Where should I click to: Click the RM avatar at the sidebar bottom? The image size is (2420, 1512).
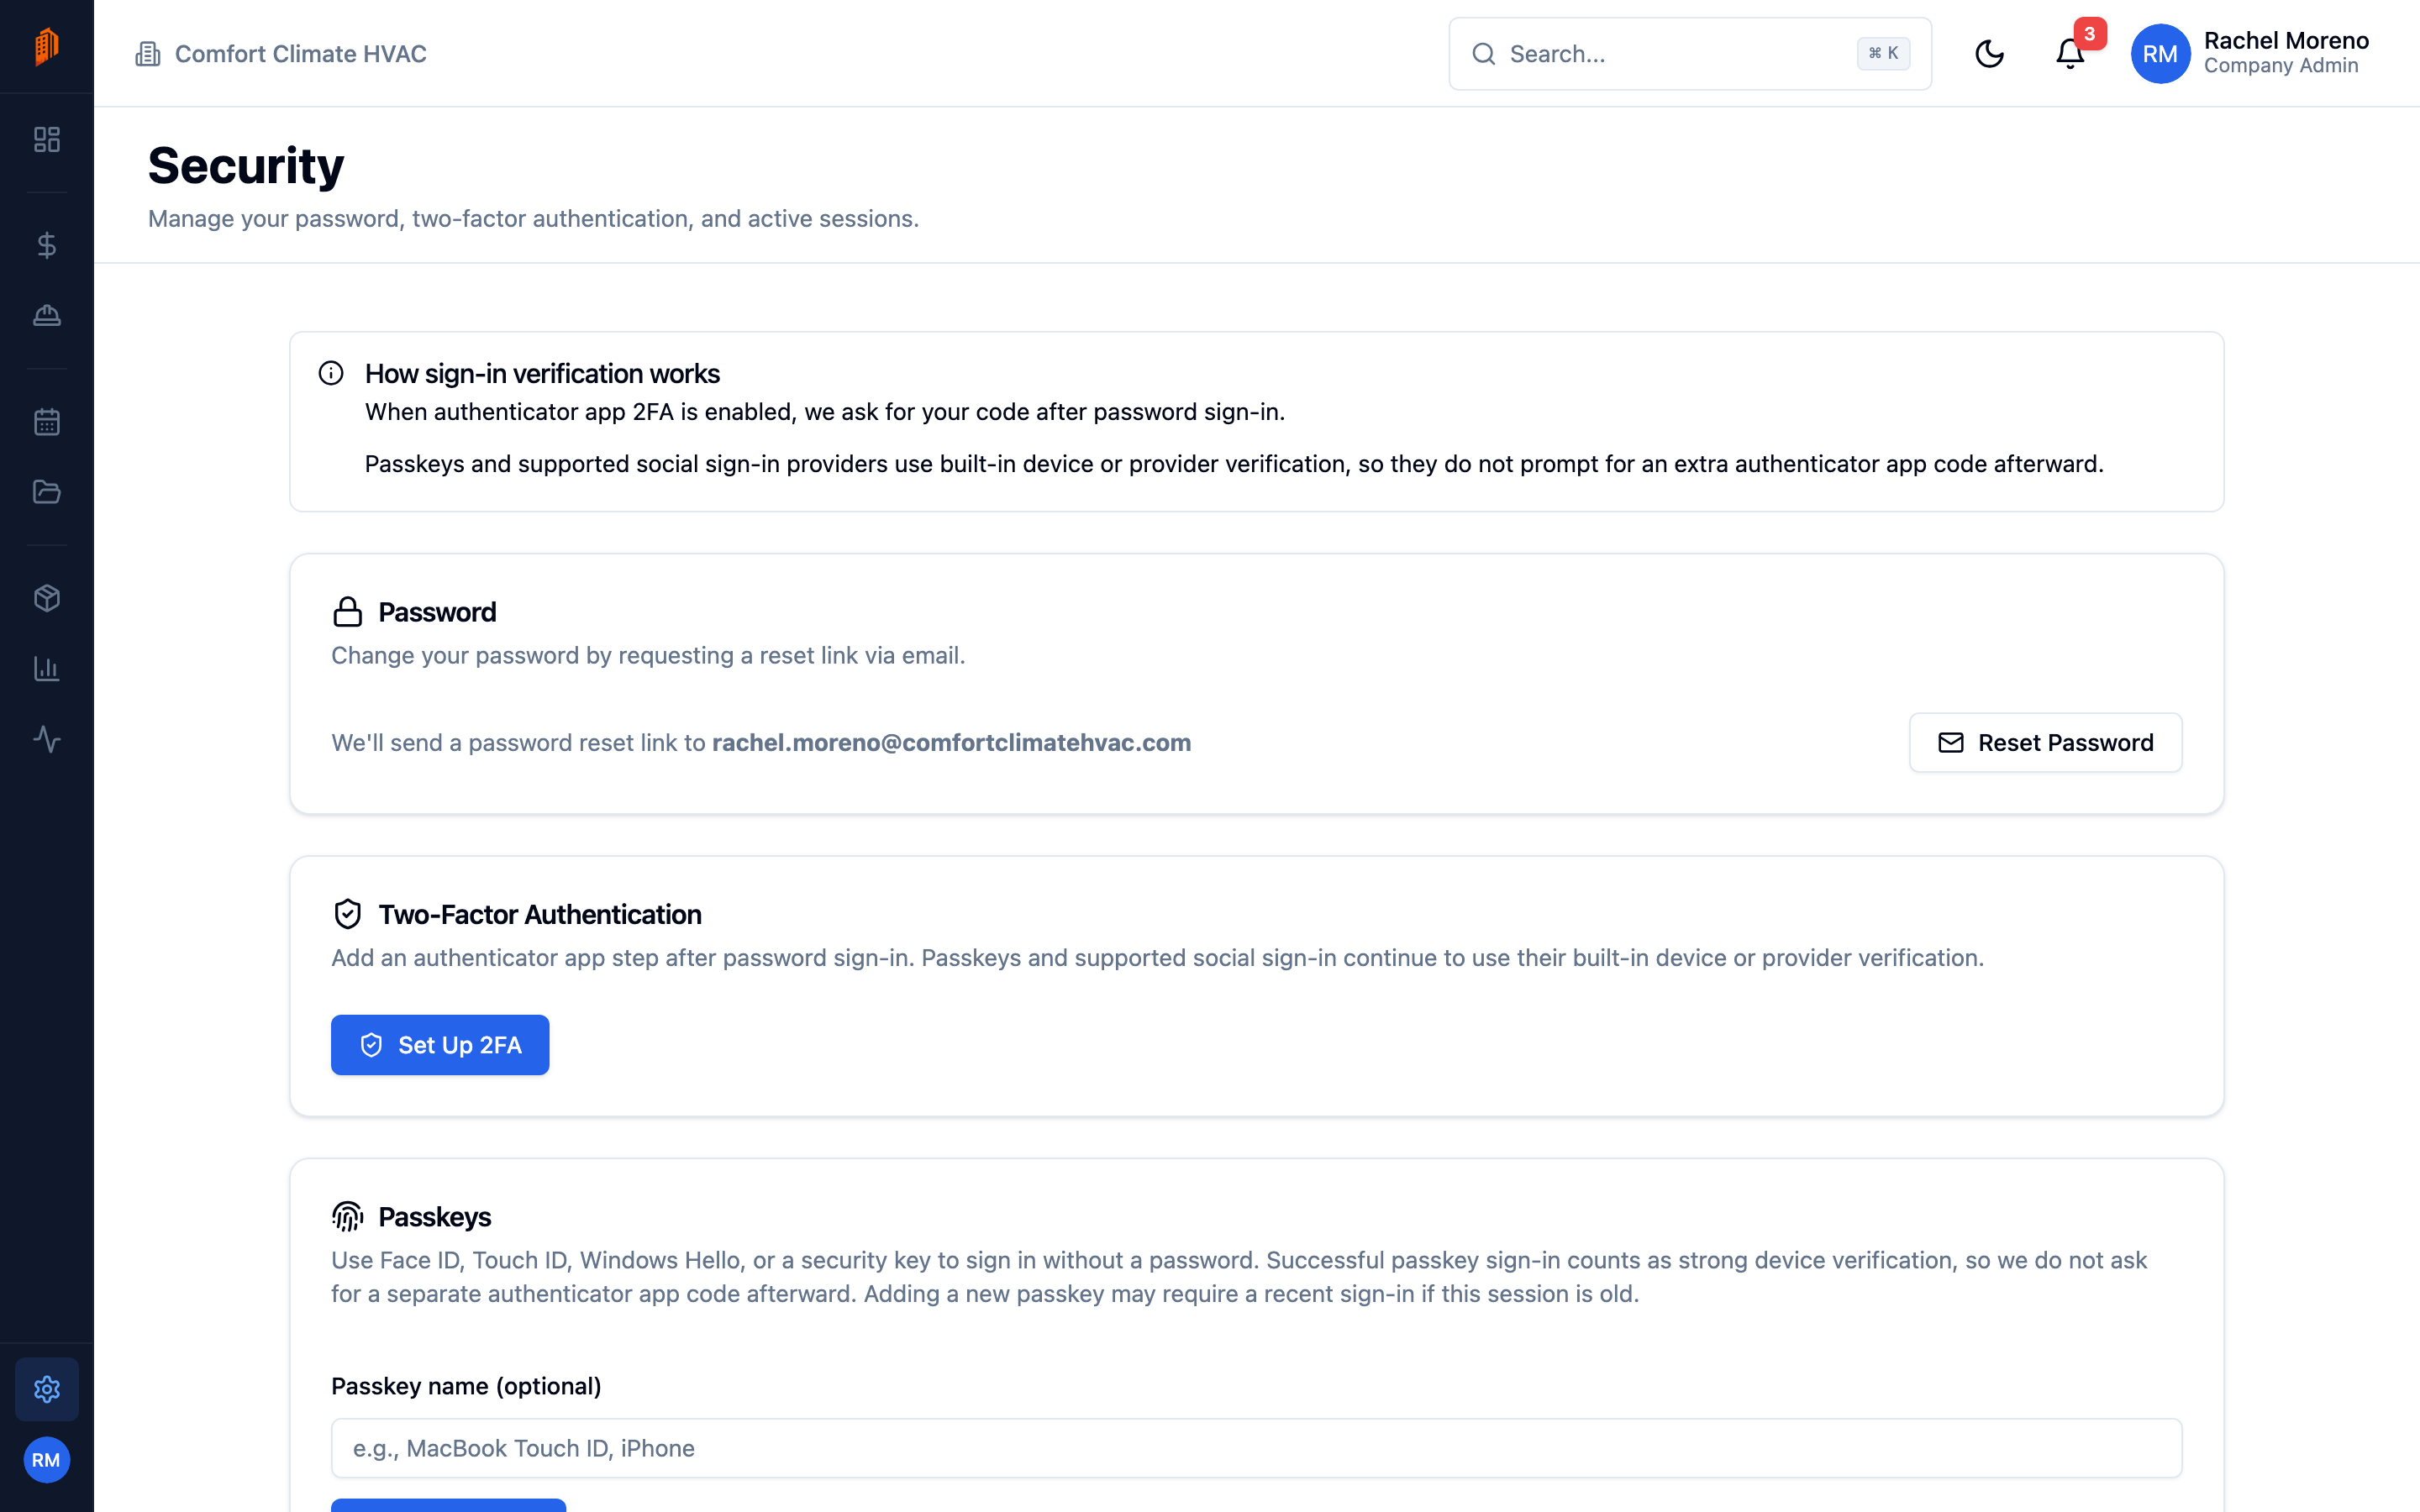click(47, 1460)
